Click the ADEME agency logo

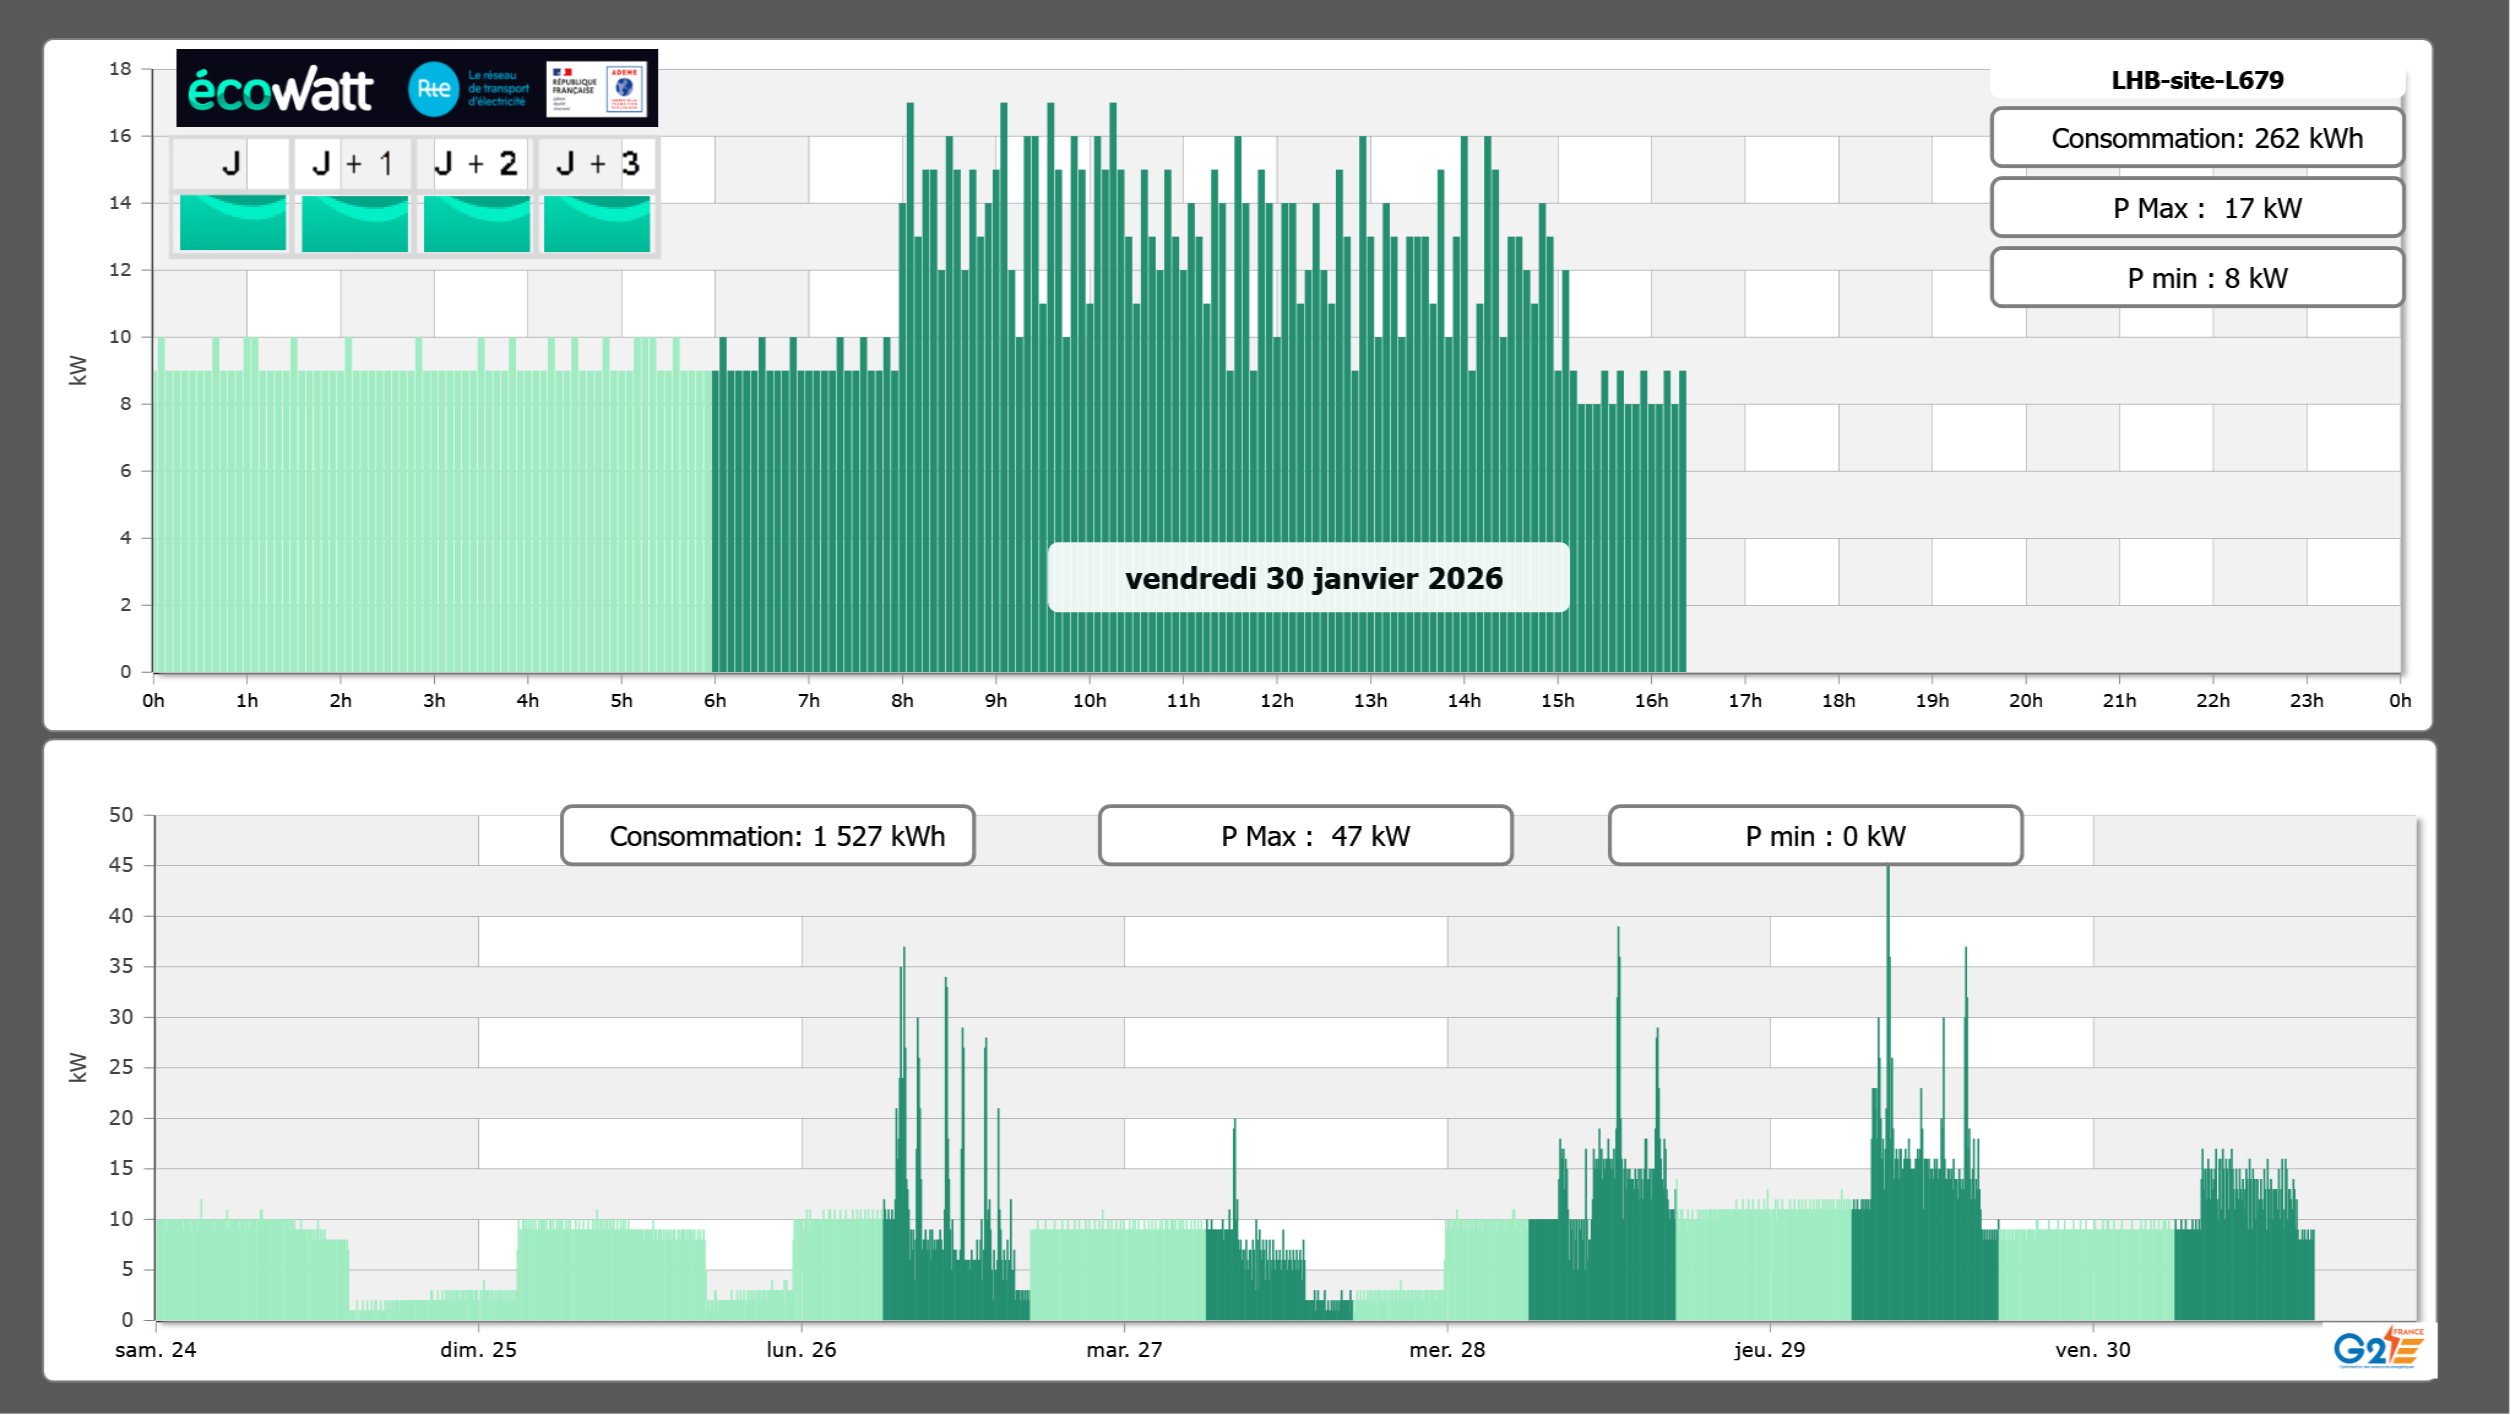[x=625, y=89]
